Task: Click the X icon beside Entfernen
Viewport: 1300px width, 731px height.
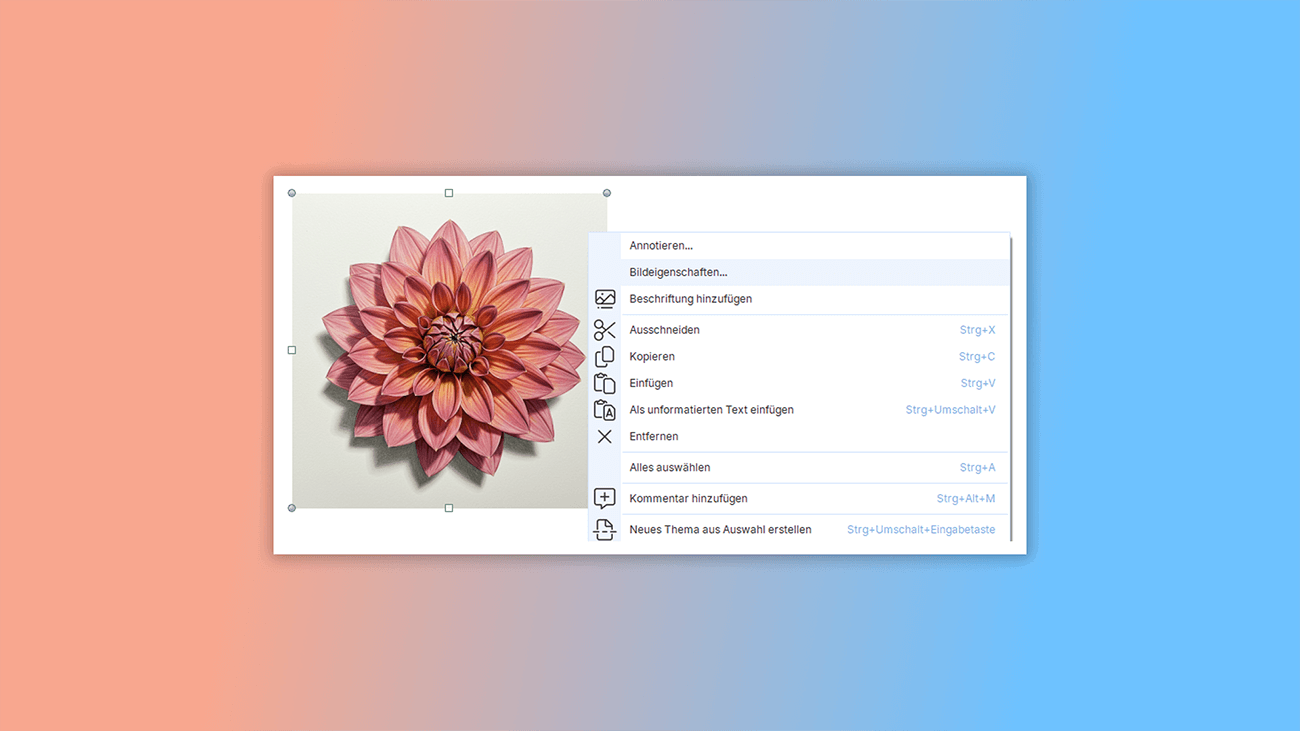Action: tap(604, 437)
